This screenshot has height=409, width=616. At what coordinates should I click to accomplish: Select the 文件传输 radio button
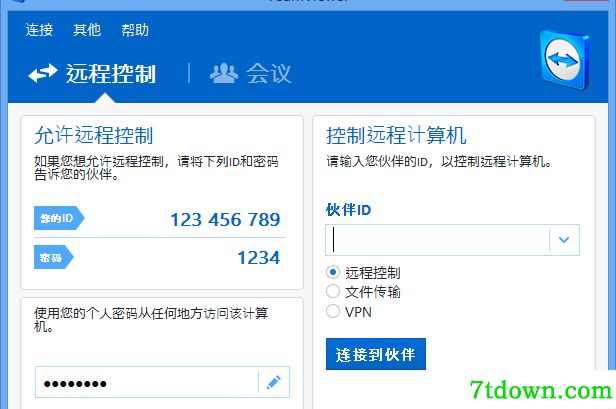(333, 291)
